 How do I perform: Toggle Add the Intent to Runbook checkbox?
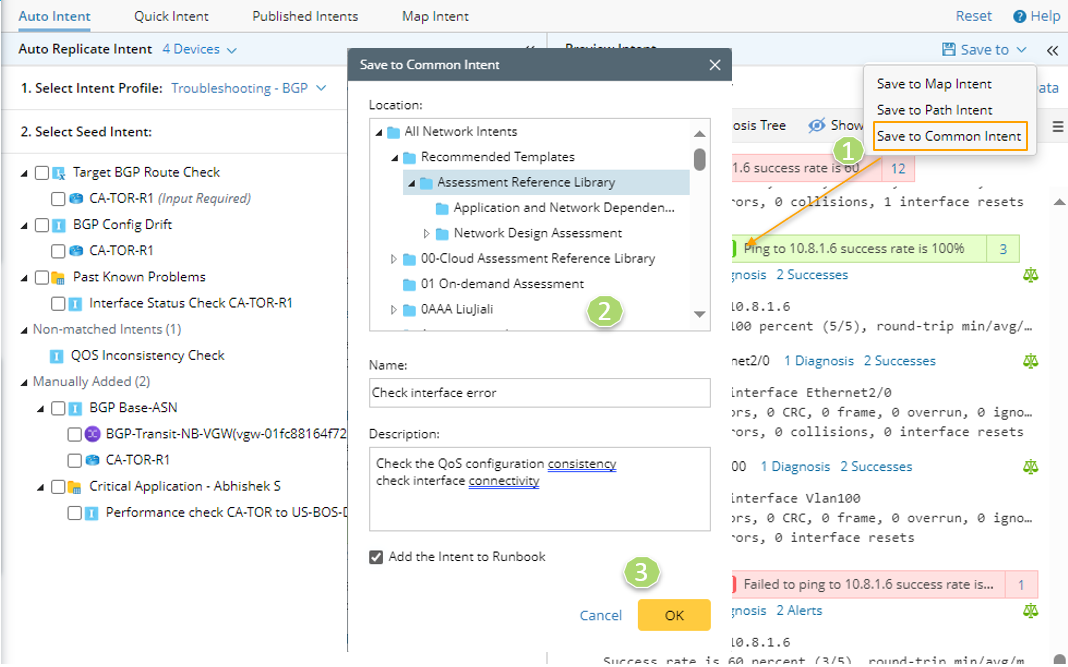pos(376,557)
